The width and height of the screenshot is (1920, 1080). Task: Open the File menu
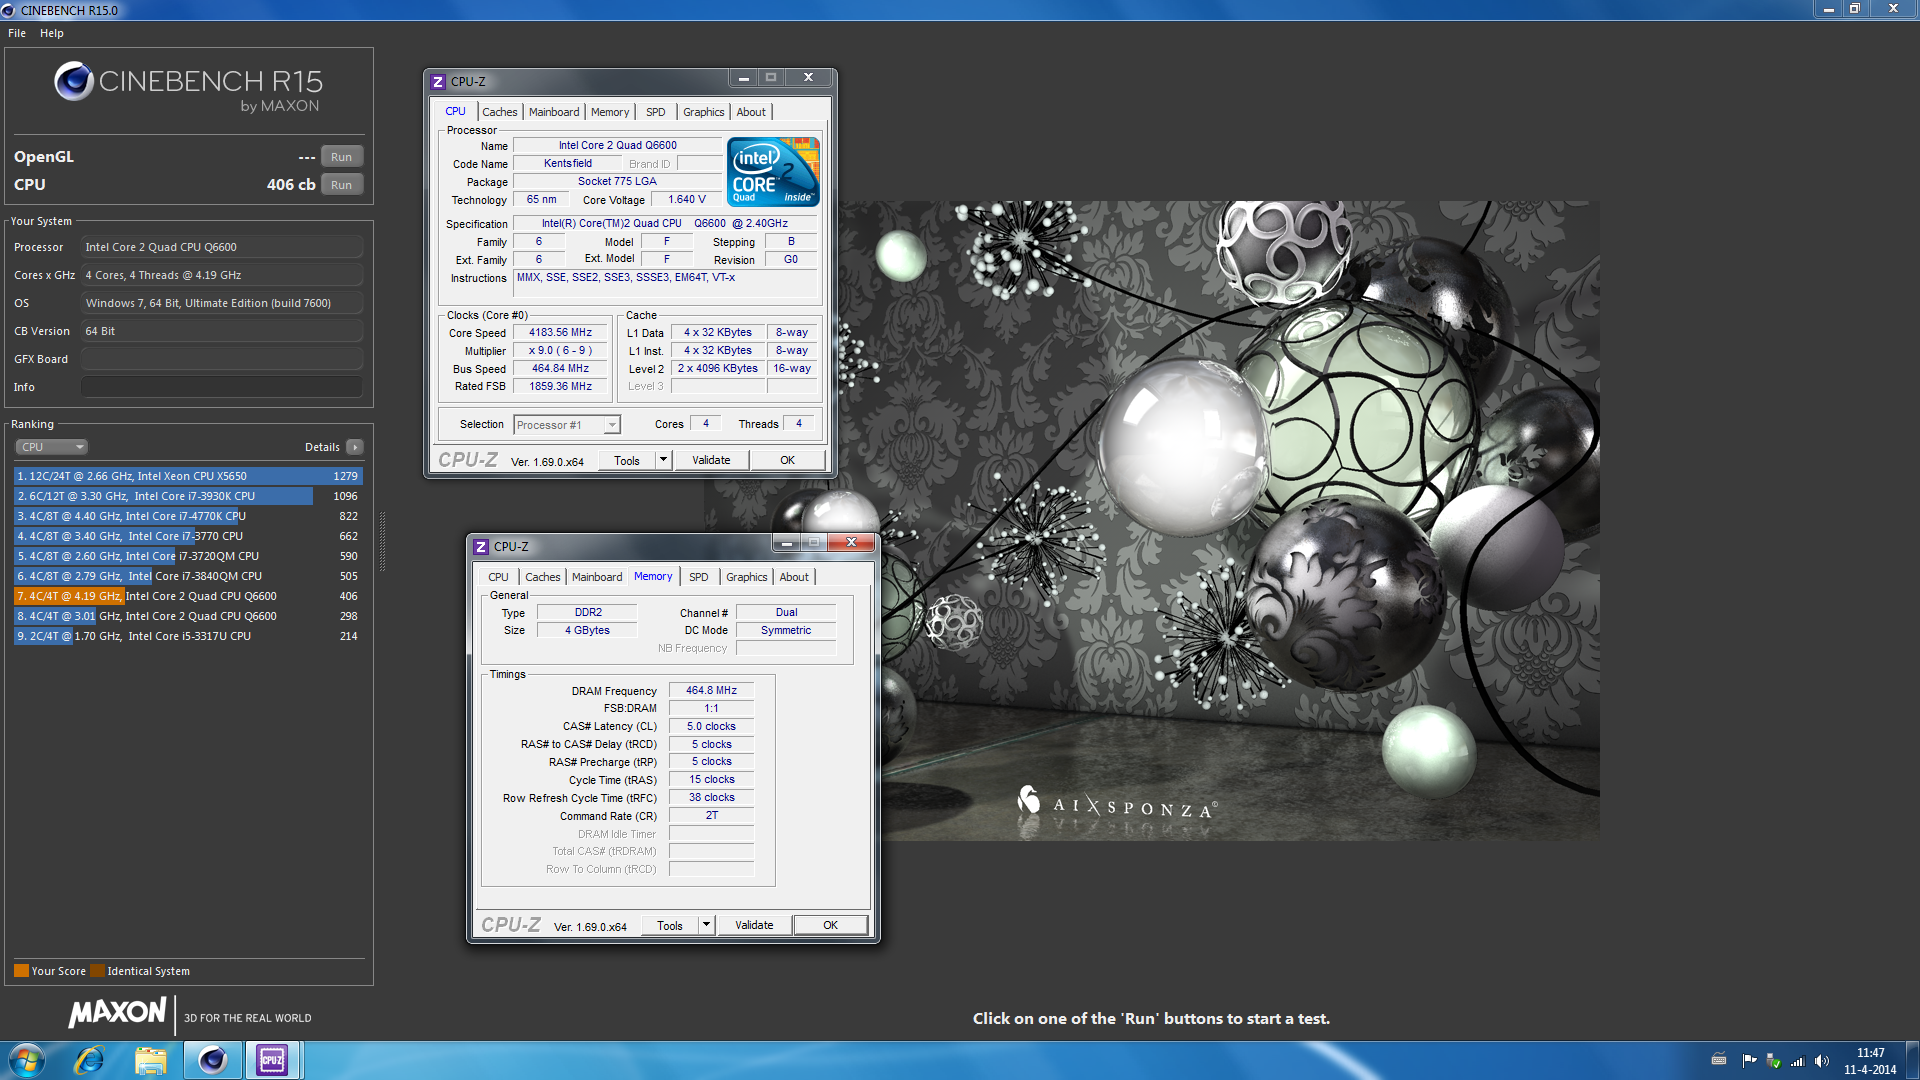(x=17, y=33)
